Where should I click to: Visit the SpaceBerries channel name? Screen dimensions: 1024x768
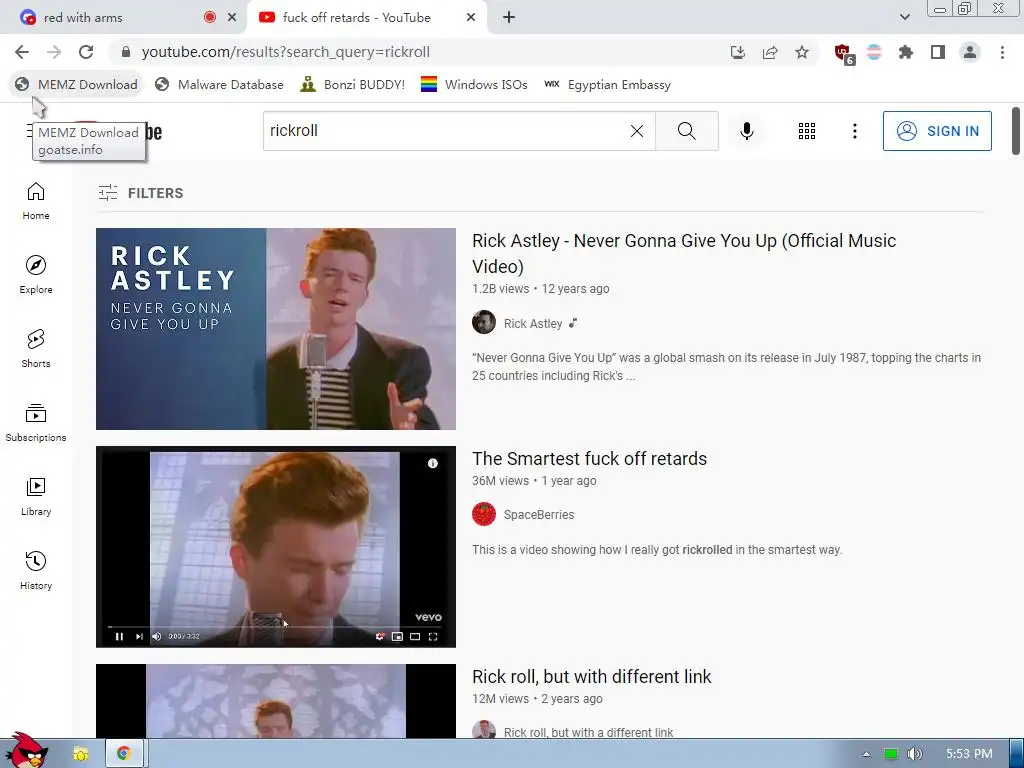tap(539, 515)
